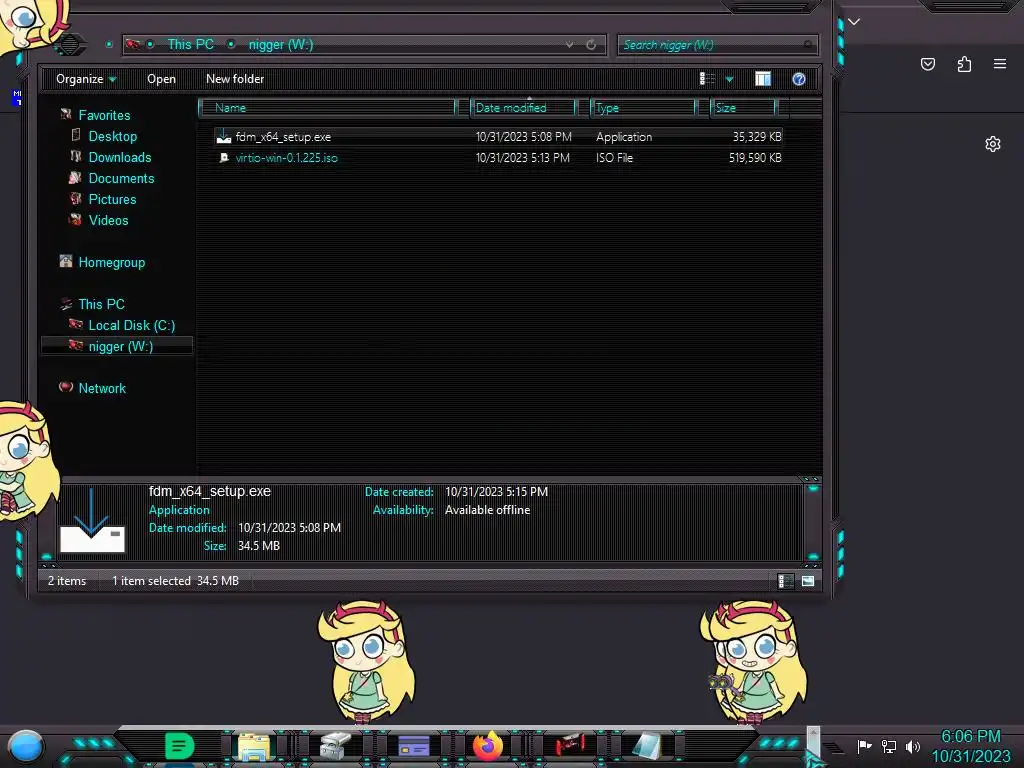This screenshot has width=1024, height=768.
Task: Click the fdm_x64_setup.exe file icon
Action: pyautogui.click(x=224, y=136)
